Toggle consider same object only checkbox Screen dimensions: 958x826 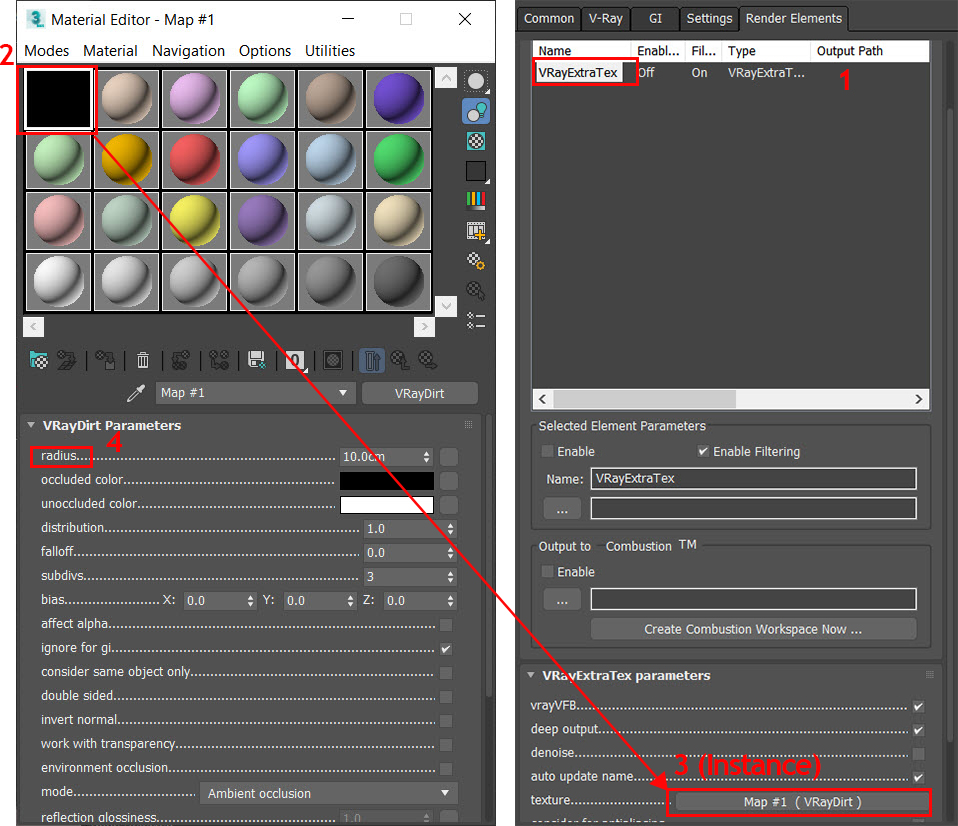(446, 673)
